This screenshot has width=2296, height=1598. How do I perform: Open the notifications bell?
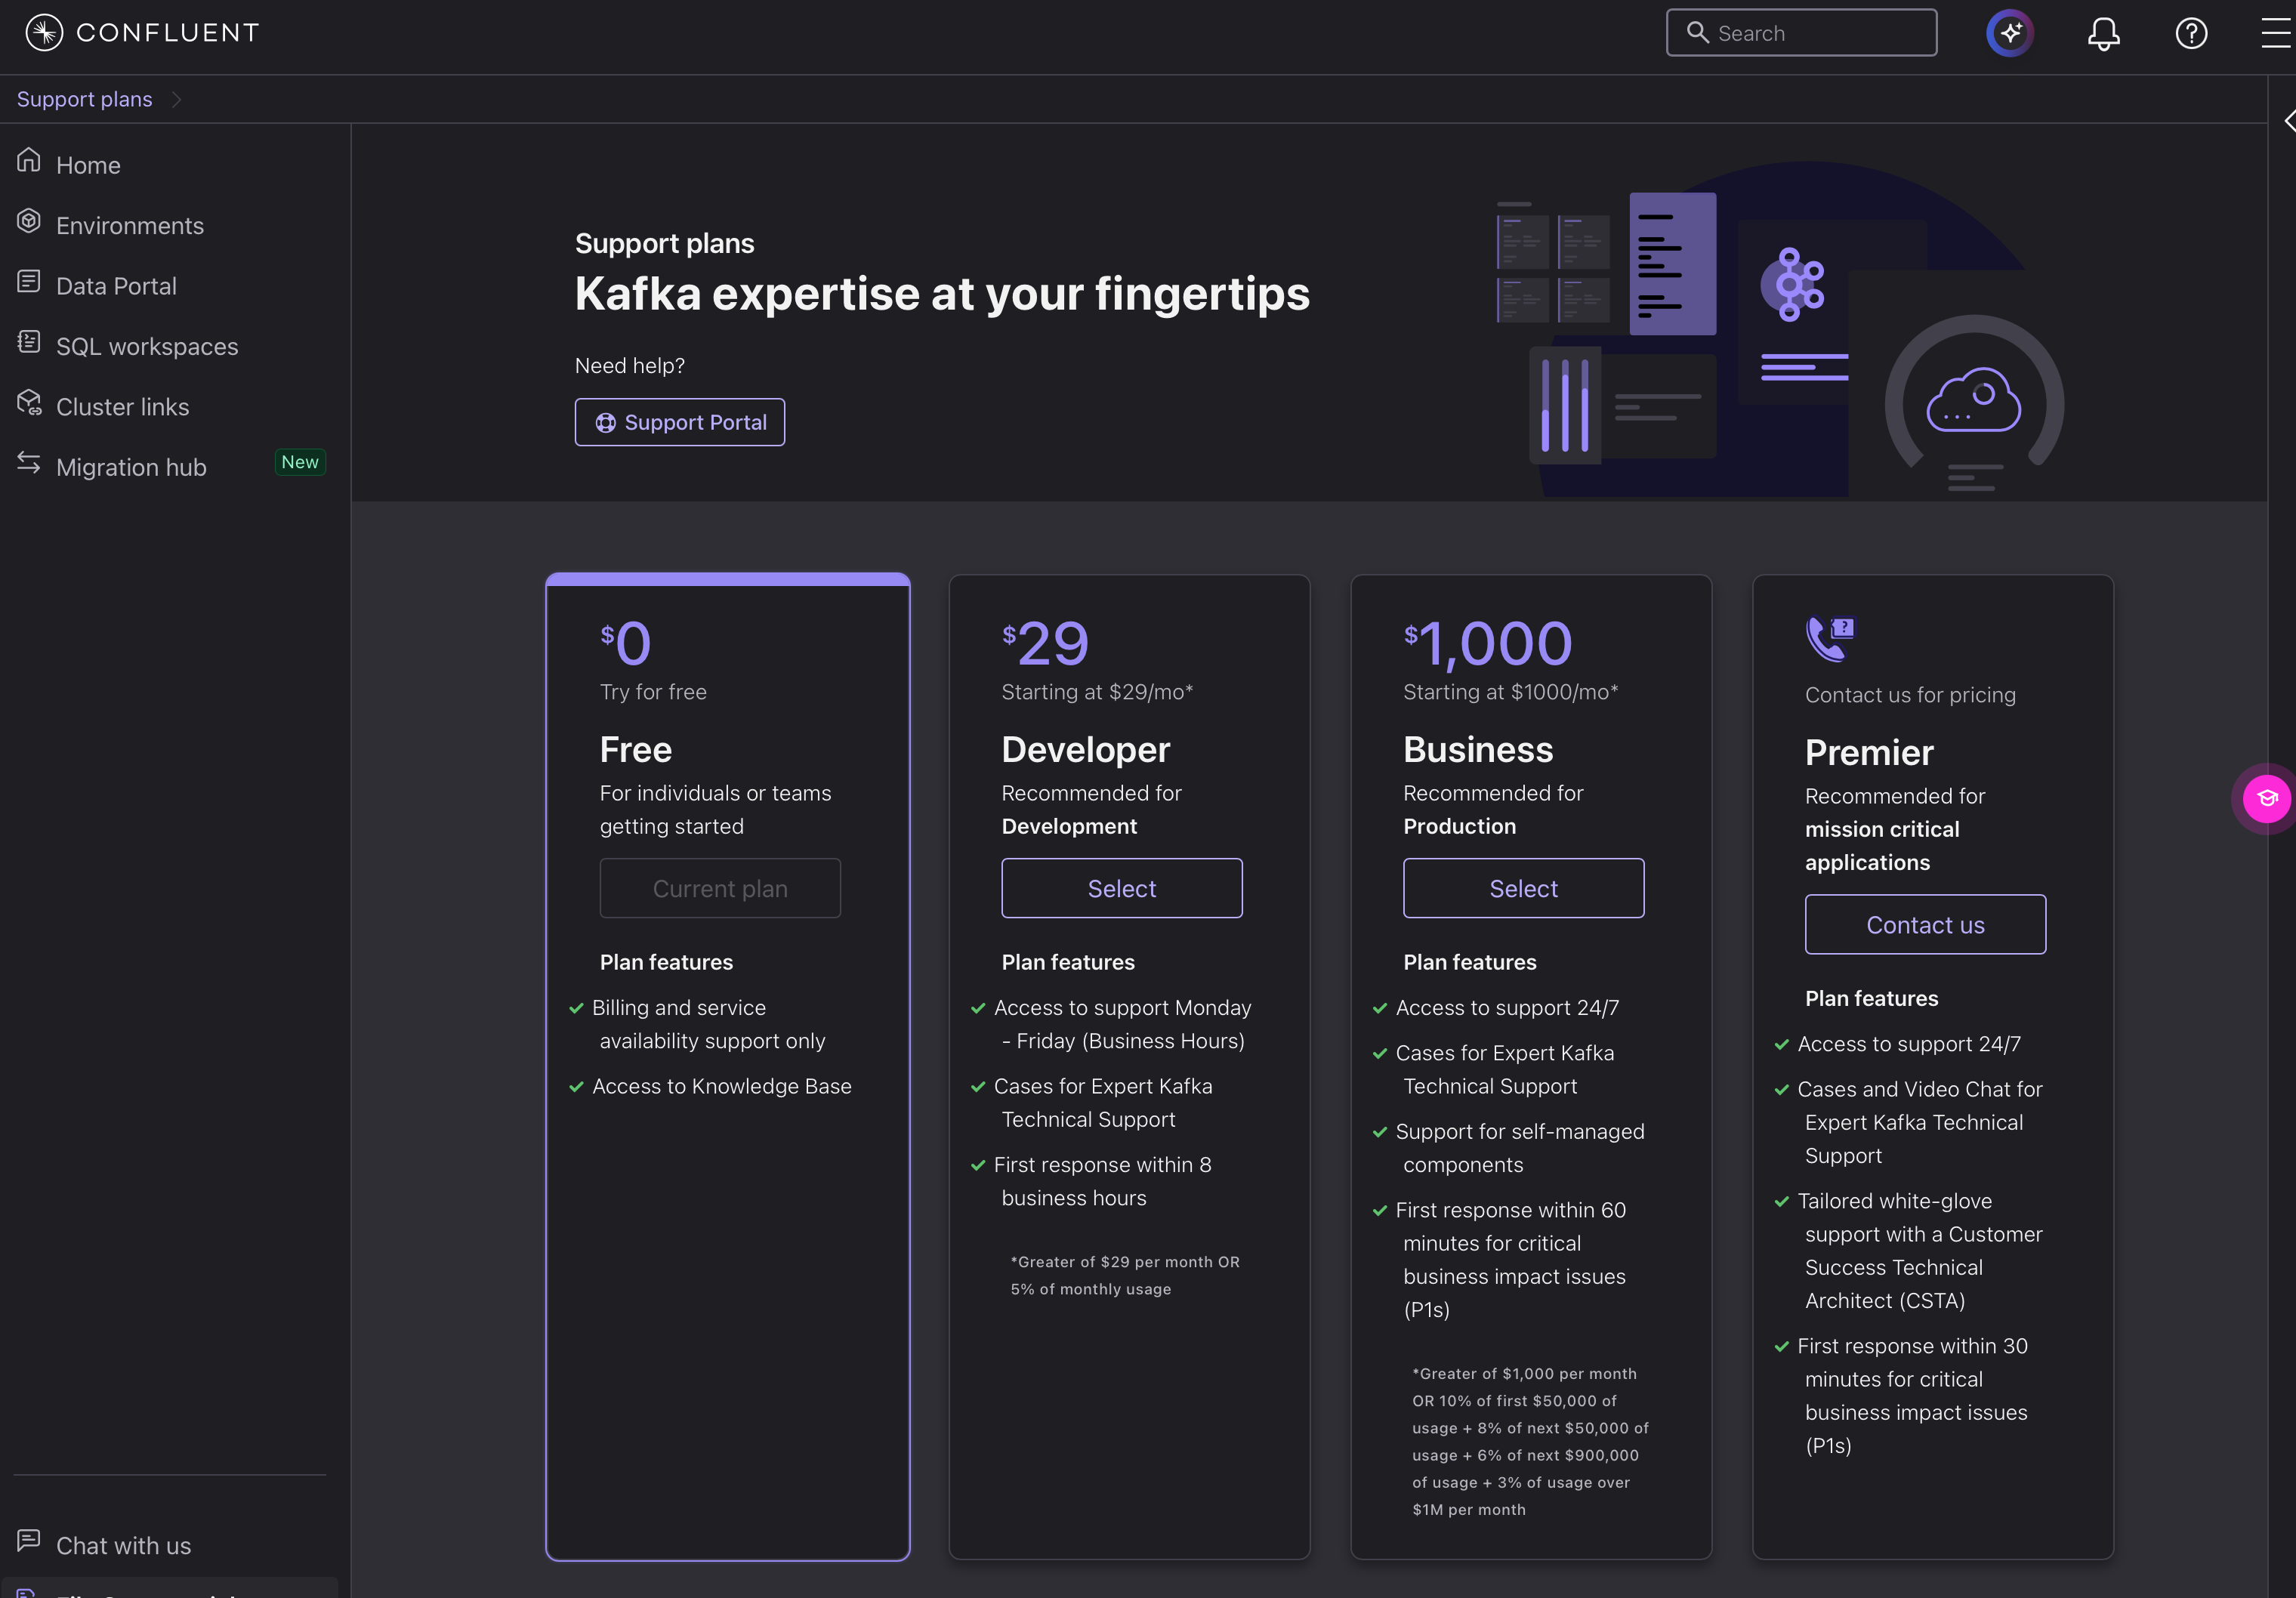pyautogui.click(x=2103, y=34)
